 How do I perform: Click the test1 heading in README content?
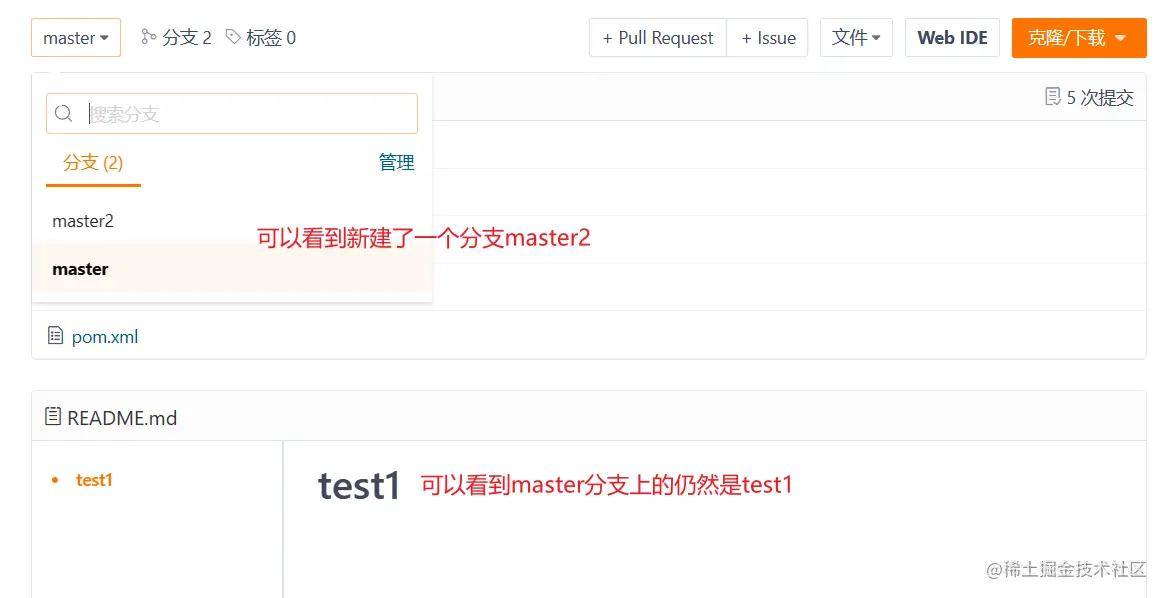359,486
